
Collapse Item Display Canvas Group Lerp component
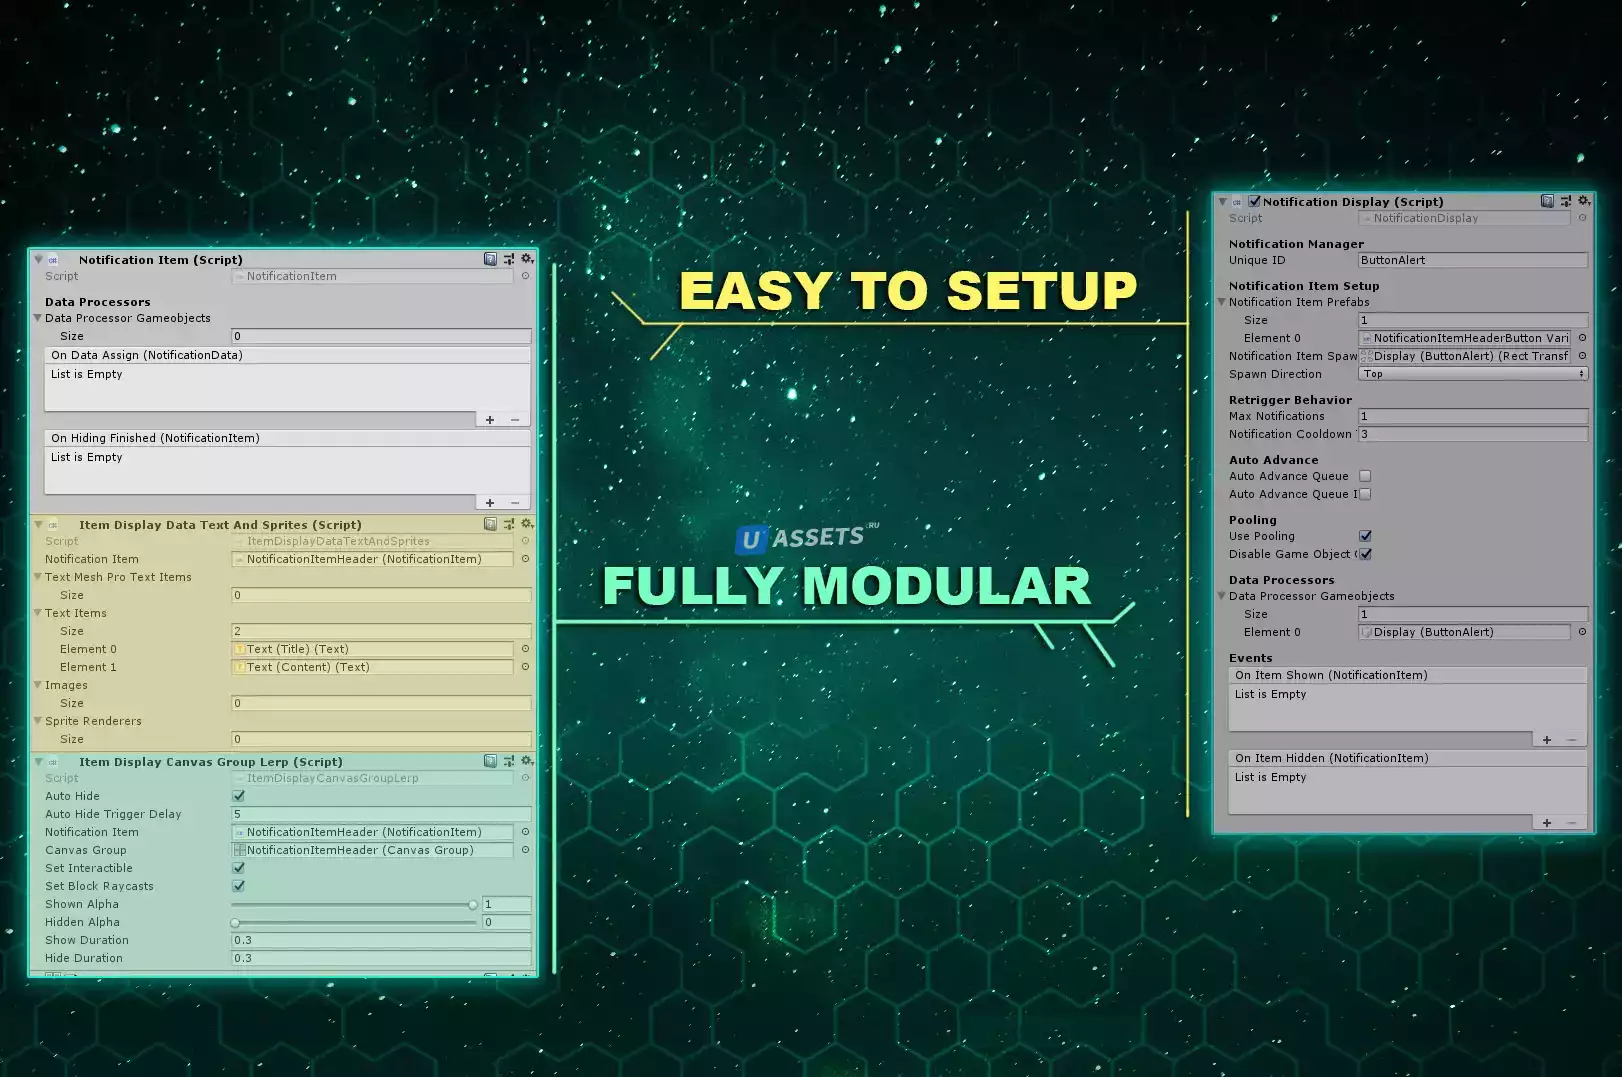[x=38, y=761]
